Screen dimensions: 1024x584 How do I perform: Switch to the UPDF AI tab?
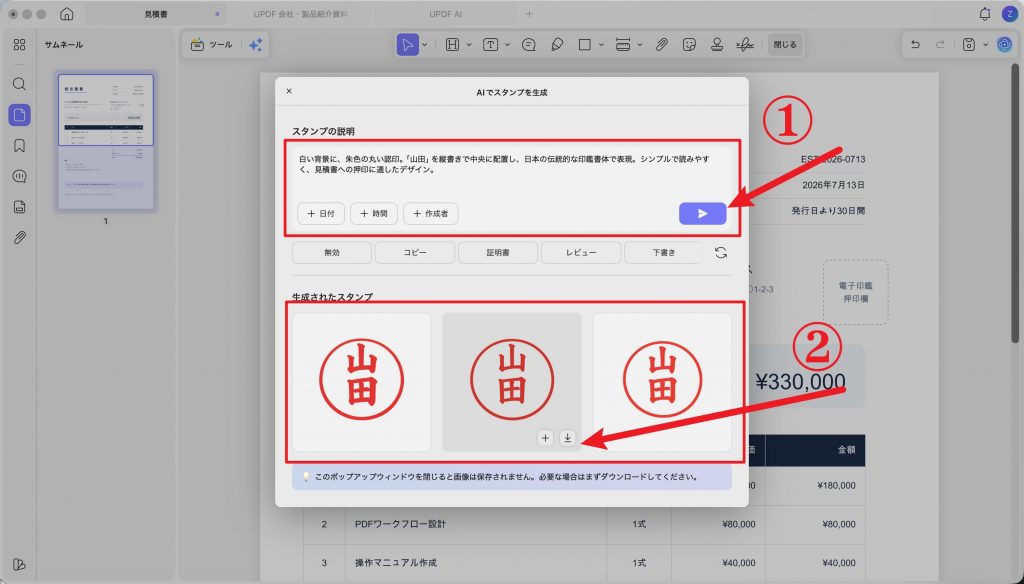446,14
